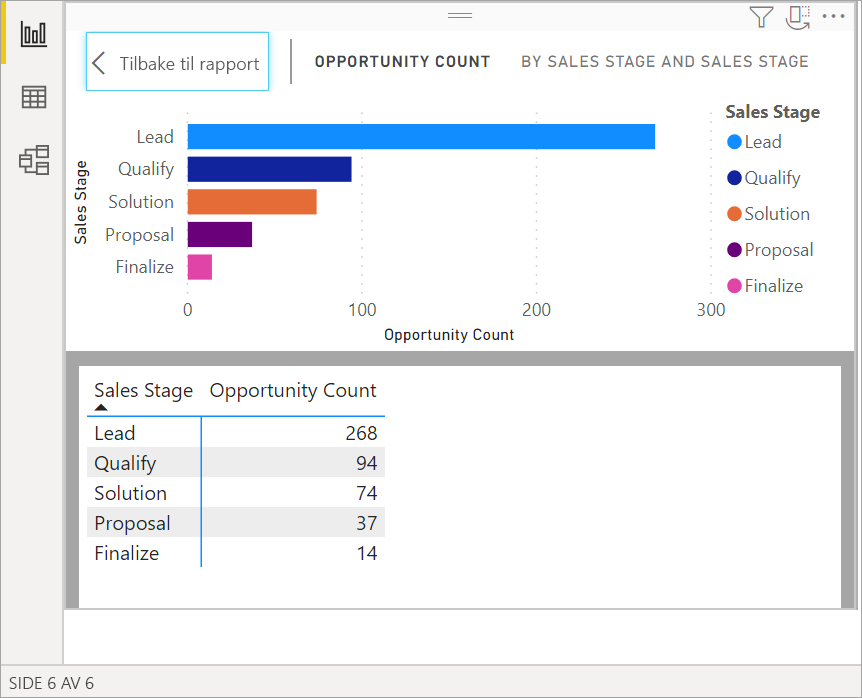Click the Lead y-axis category label
Screen dimensions: 862x698
pyautogui.click(x=155, y=136)
